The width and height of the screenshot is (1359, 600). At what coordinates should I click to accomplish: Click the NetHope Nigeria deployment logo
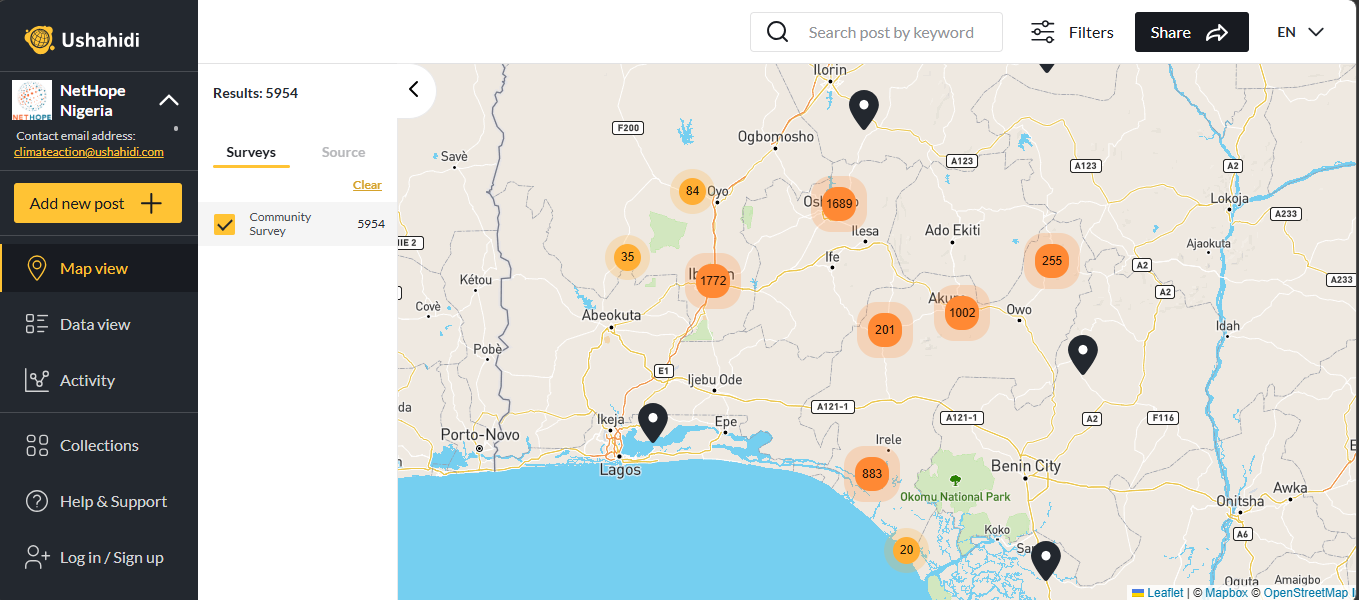point(32,100)
